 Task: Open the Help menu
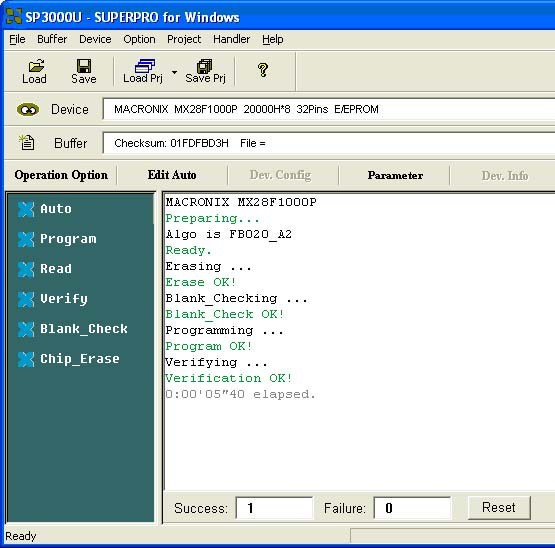click(273, 39)
